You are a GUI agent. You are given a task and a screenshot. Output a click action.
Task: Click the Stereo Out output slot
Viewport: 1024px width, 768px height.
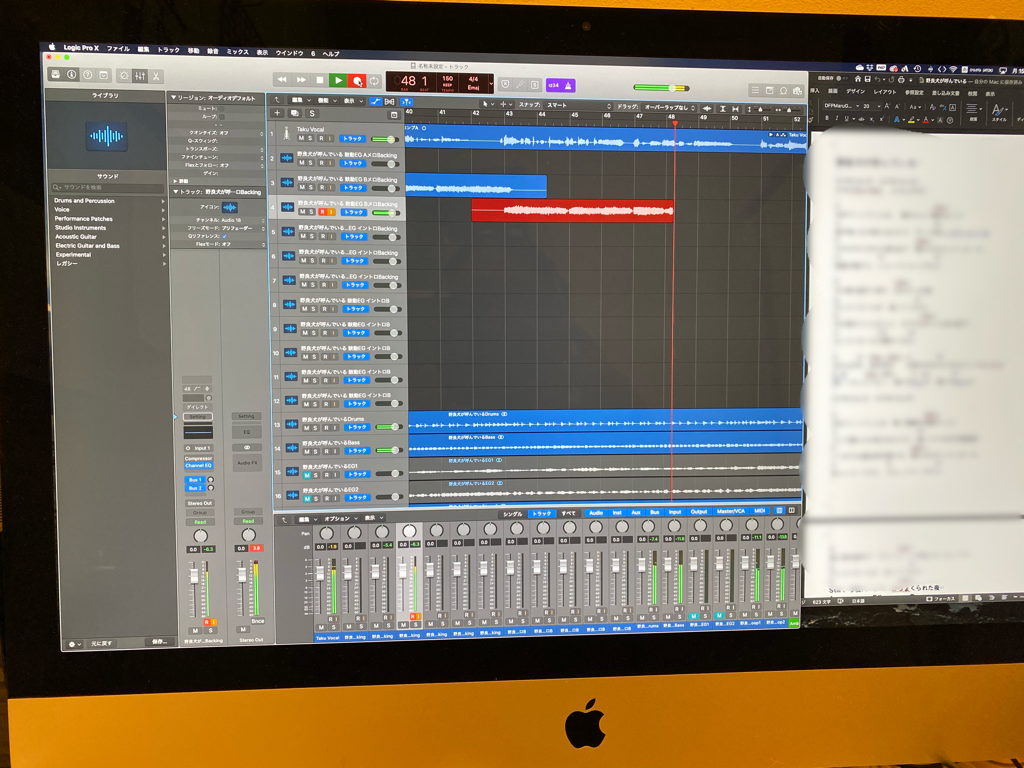tap(199, 504)
